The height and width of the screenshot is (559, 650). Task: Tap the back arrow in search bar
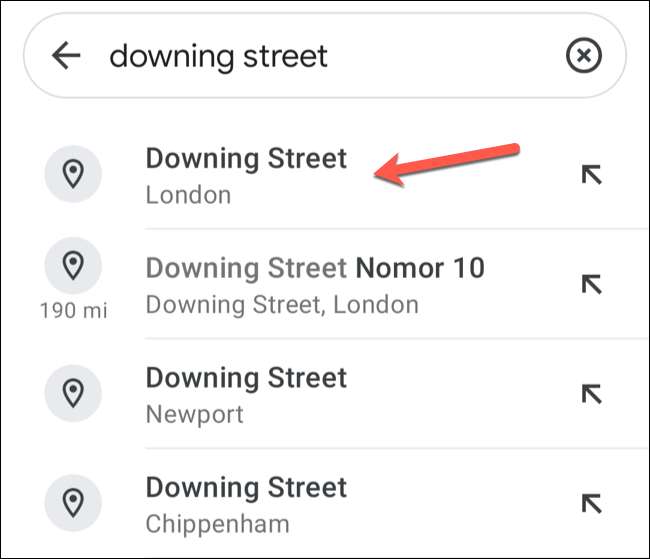[66, 56]
